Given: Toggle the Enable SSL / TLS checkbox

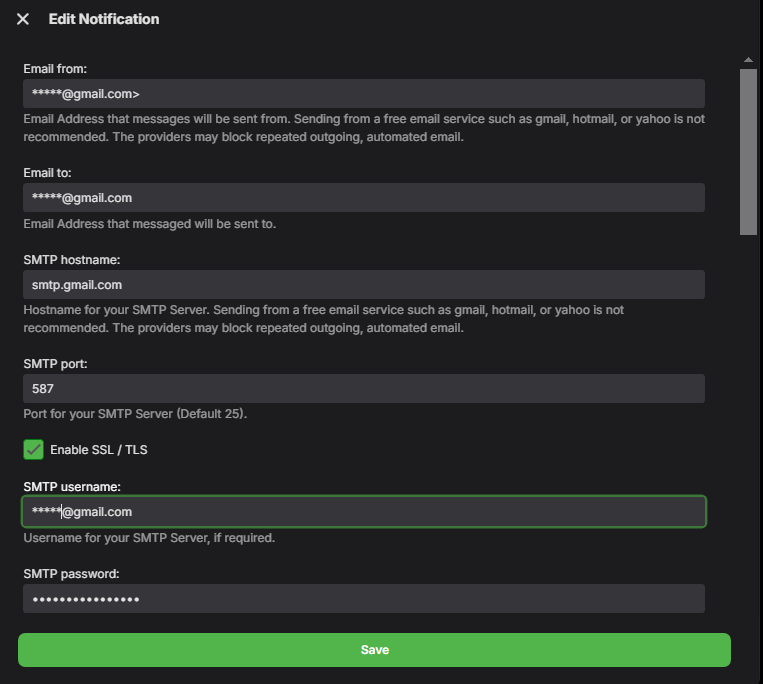Looking at the screenshot, I should [x=34, y=450].
